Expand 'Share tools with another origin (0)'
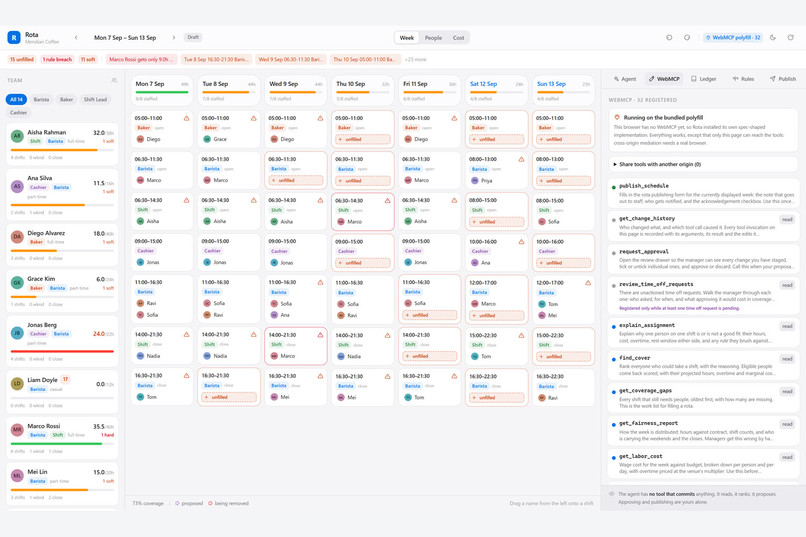 click(x=703, y=164)
